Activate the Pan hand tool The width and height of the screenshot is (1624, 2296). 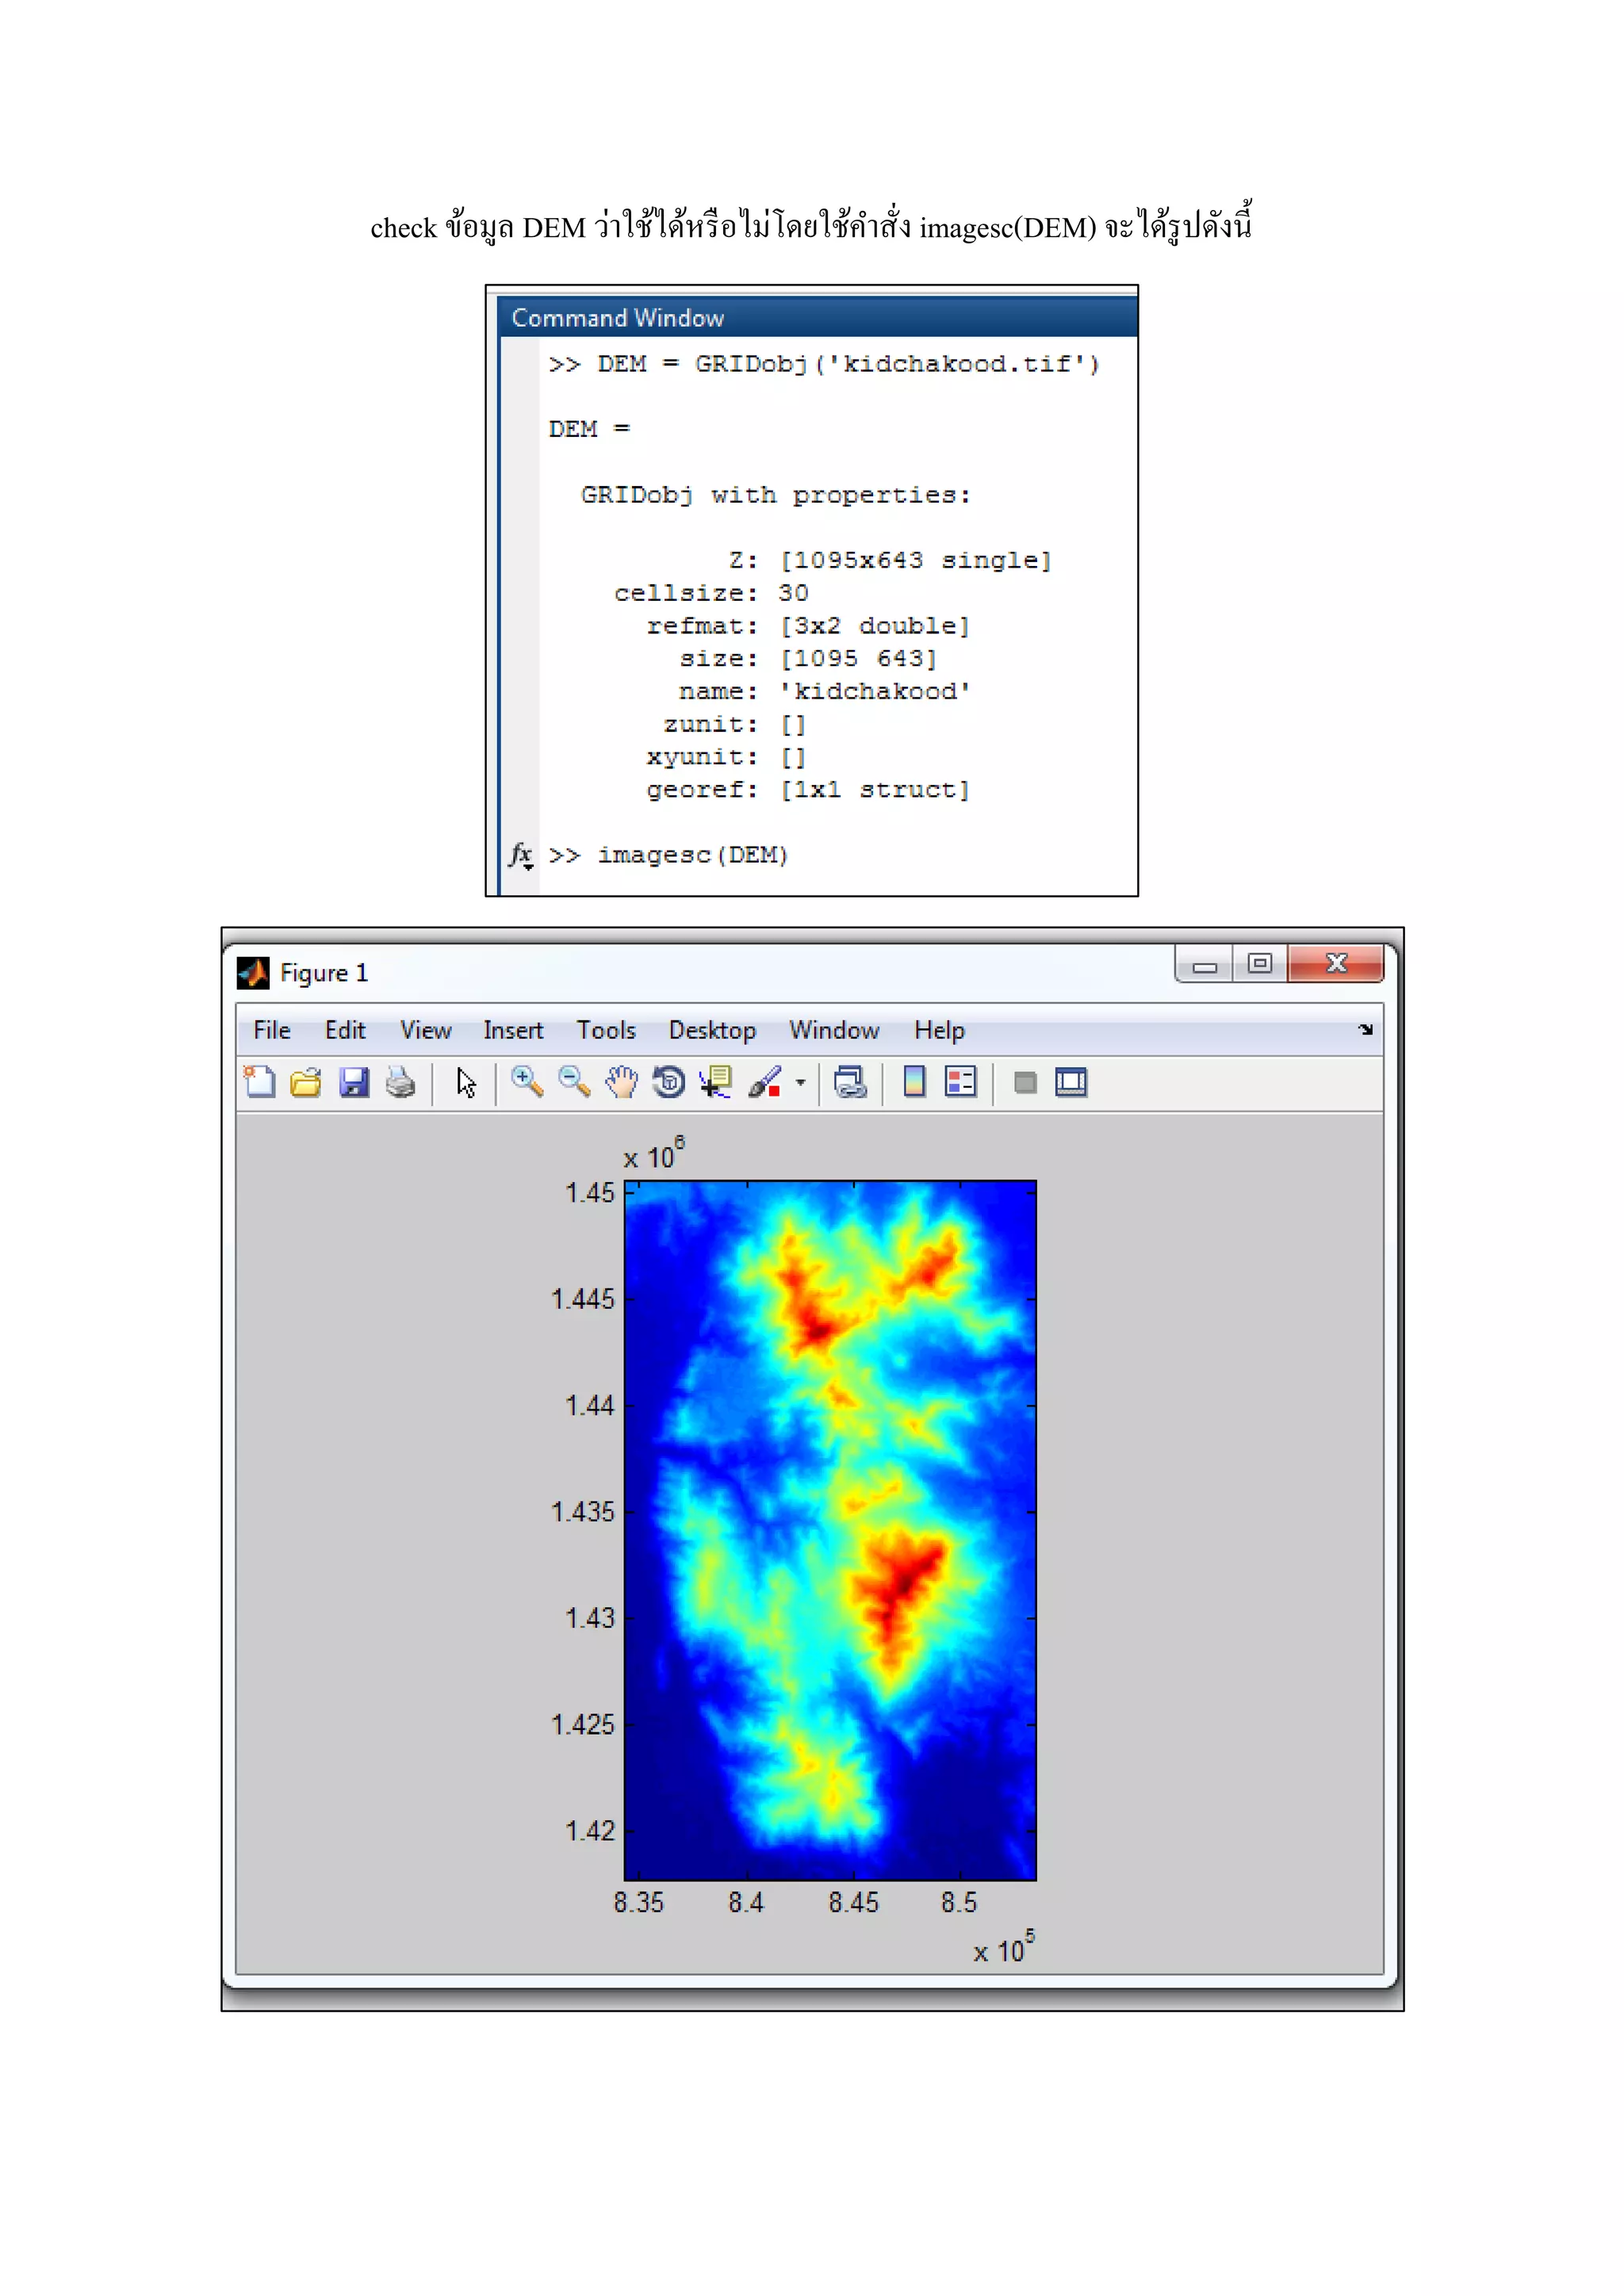[x=621, y=1083]
